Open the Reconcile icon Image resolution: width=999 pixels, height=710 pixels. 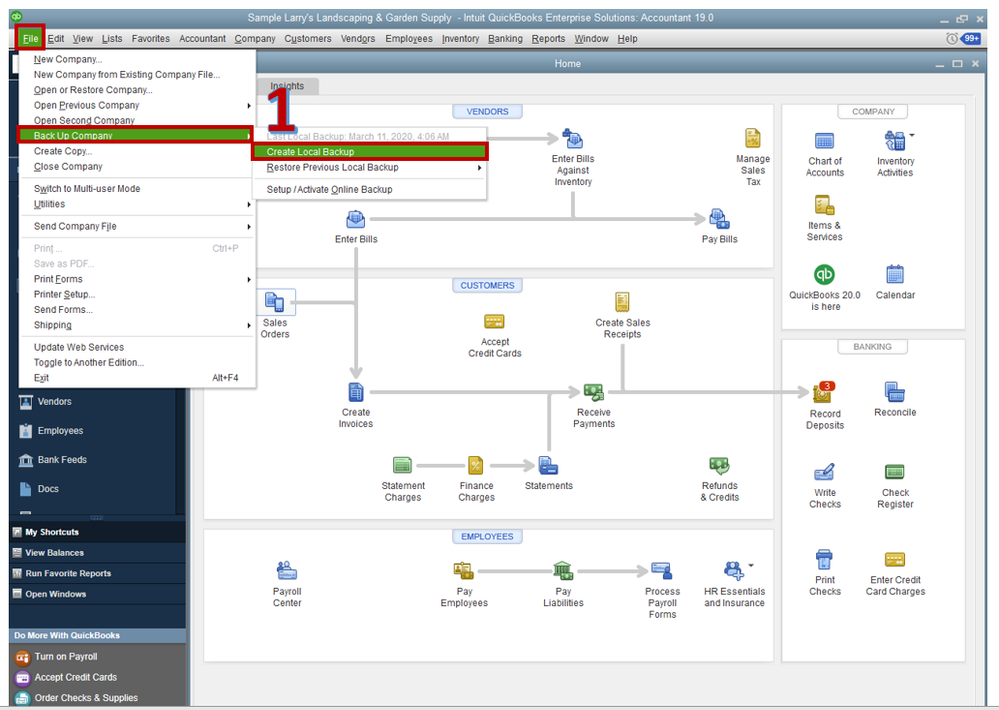(895, 392)
